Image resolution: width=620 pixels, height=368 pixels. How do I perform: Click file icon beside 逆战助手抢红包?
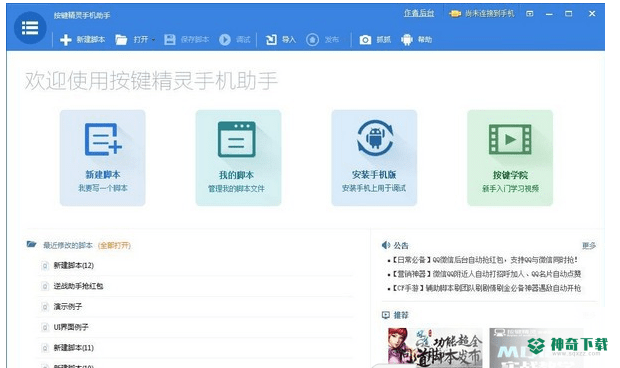click(x=45, y=286)
